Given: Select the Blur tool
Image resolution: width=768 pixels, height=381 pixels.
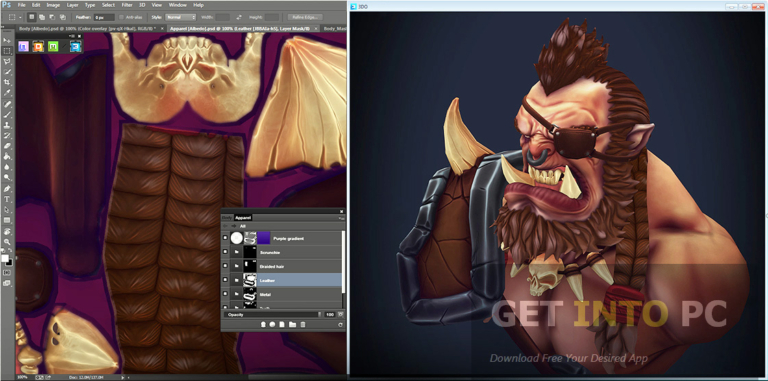Looking at the screenshot, I should tap(7, 167).
